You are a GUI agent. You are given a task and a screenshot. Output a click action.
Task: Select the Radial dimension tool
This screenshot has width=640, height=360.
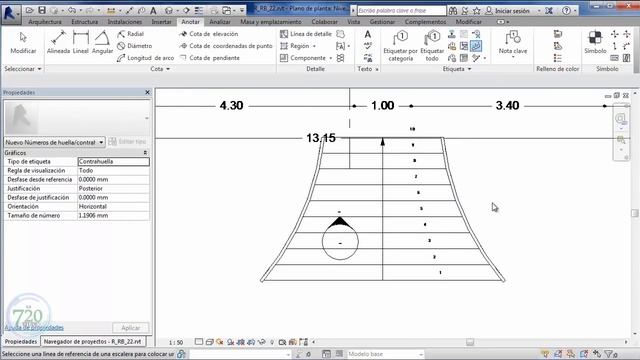coord(130,34)
